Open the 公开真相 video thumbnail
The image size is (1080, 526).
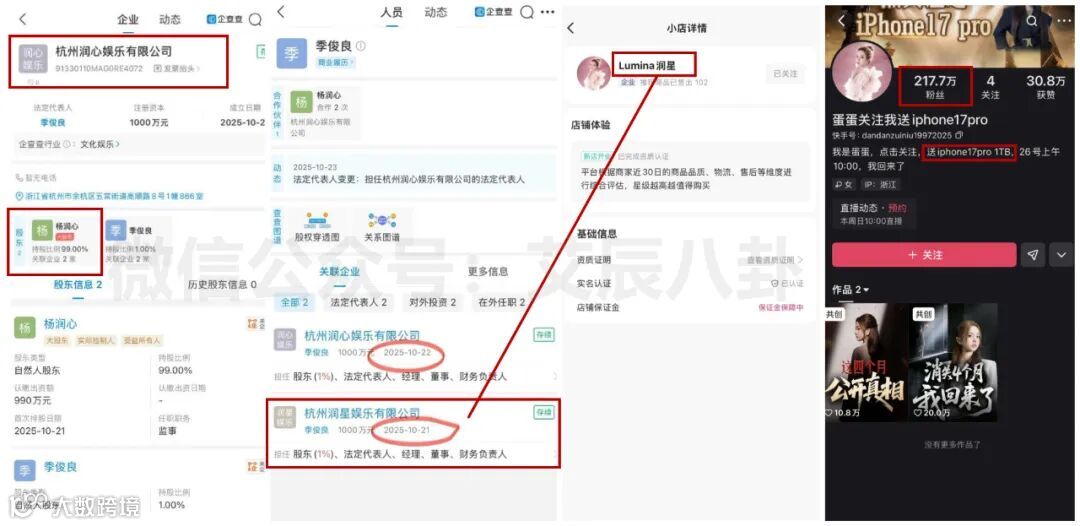pos(866,362)
